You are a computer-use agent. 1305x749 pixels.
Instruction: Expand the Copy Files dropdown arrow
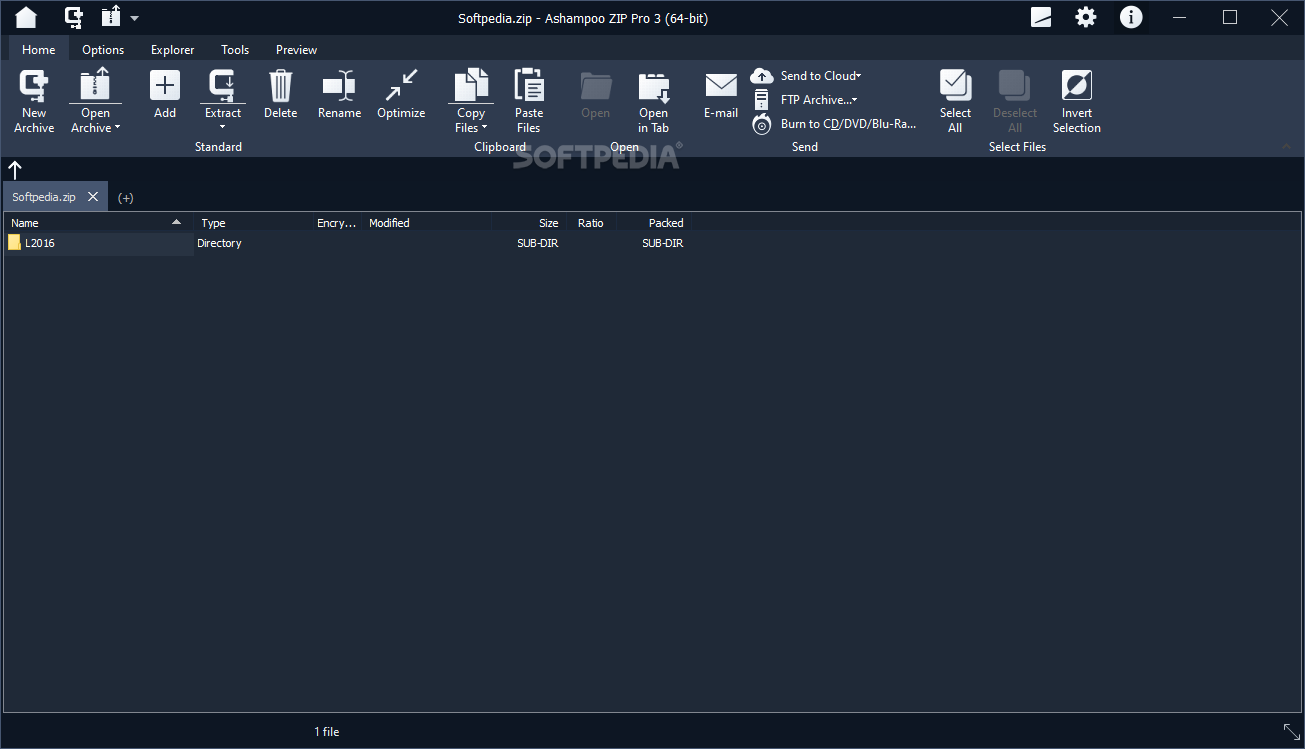[x=485, y=128]
